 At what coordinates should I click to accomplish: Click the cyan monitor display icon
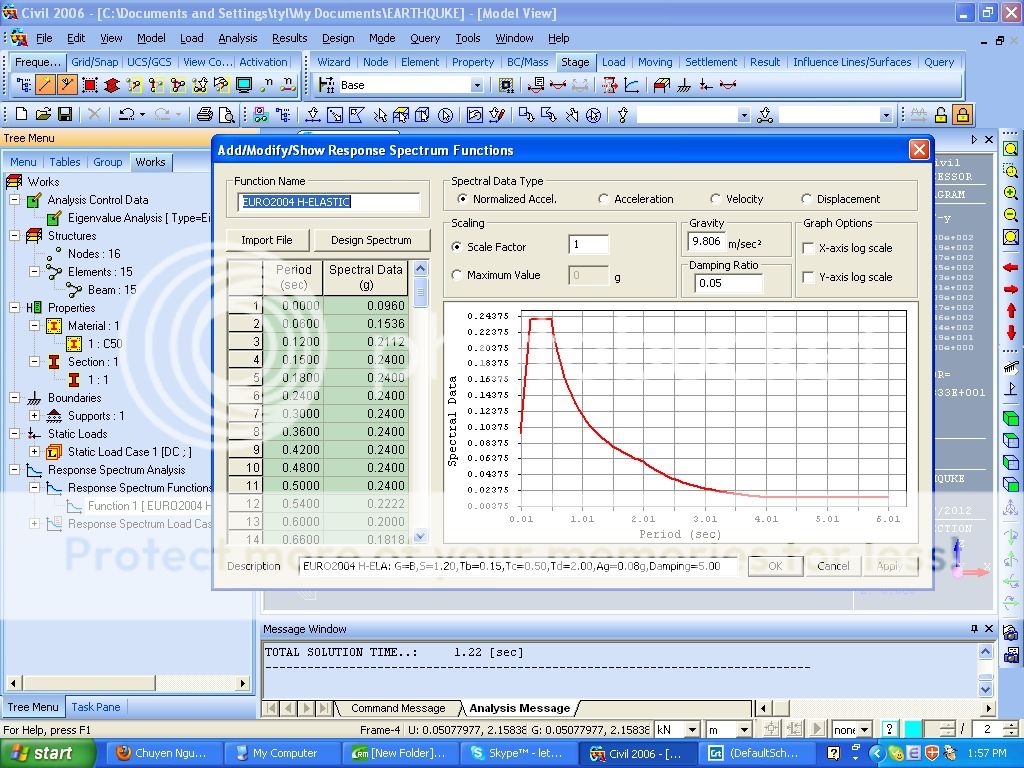pos(244,85)
